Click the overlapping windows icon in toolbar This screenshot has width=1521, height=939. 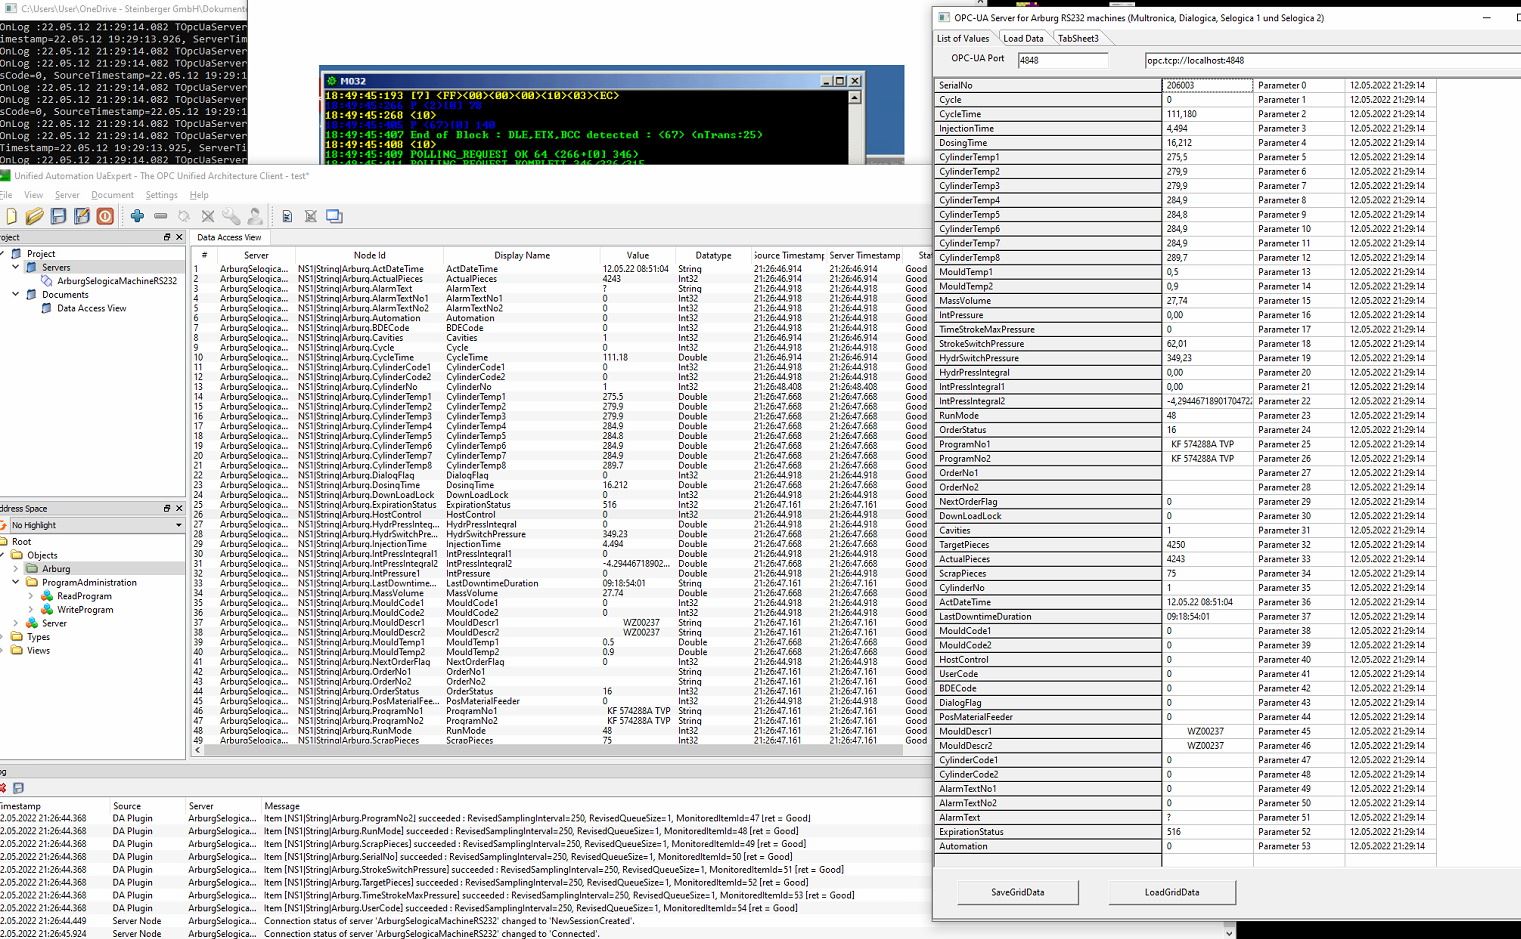click(x=334, y=216)
